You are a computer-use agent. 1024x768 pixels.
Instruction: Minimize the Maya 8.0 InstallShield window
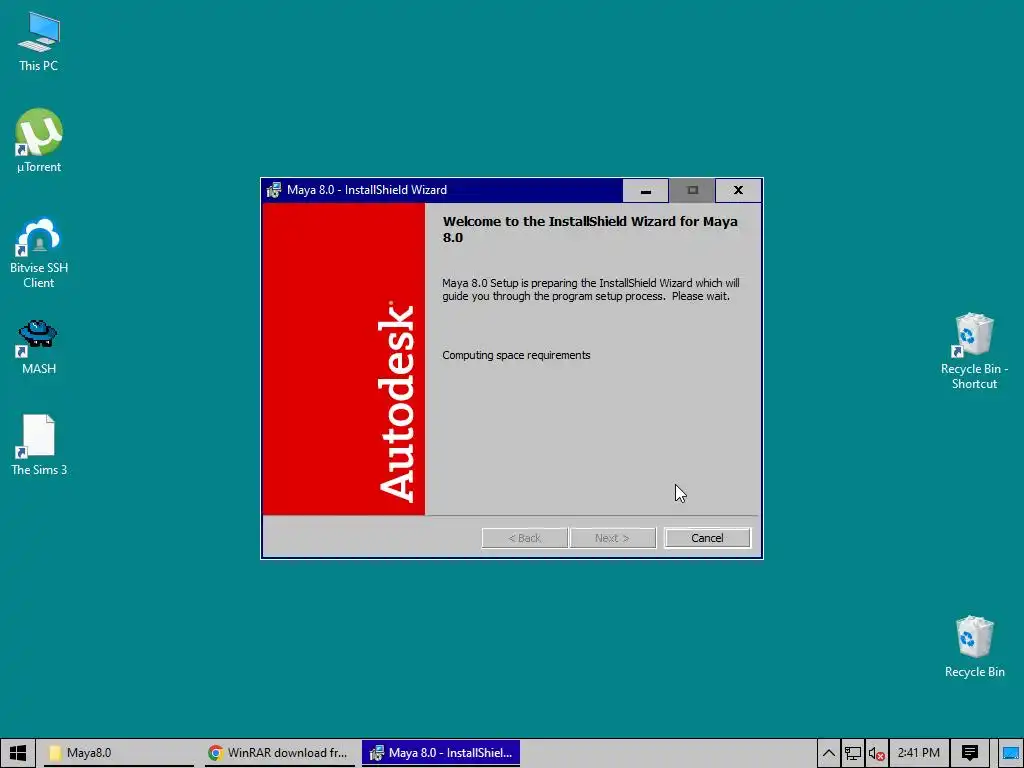point(645,190)
